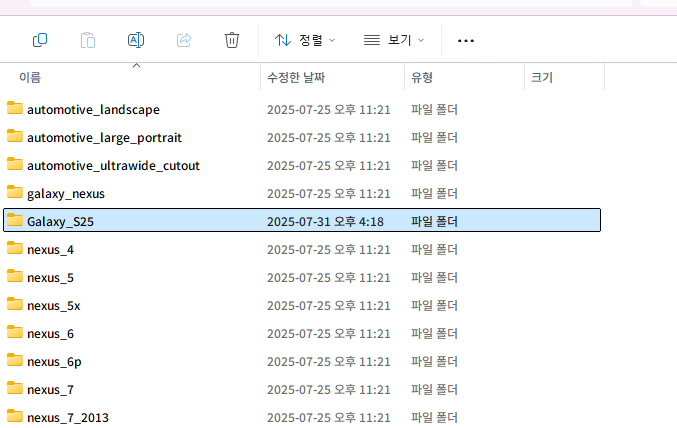The image size is (677, 428).
Task: Click folder icon of automotive_ultrawide_cutout
Action: click(15, 164)
